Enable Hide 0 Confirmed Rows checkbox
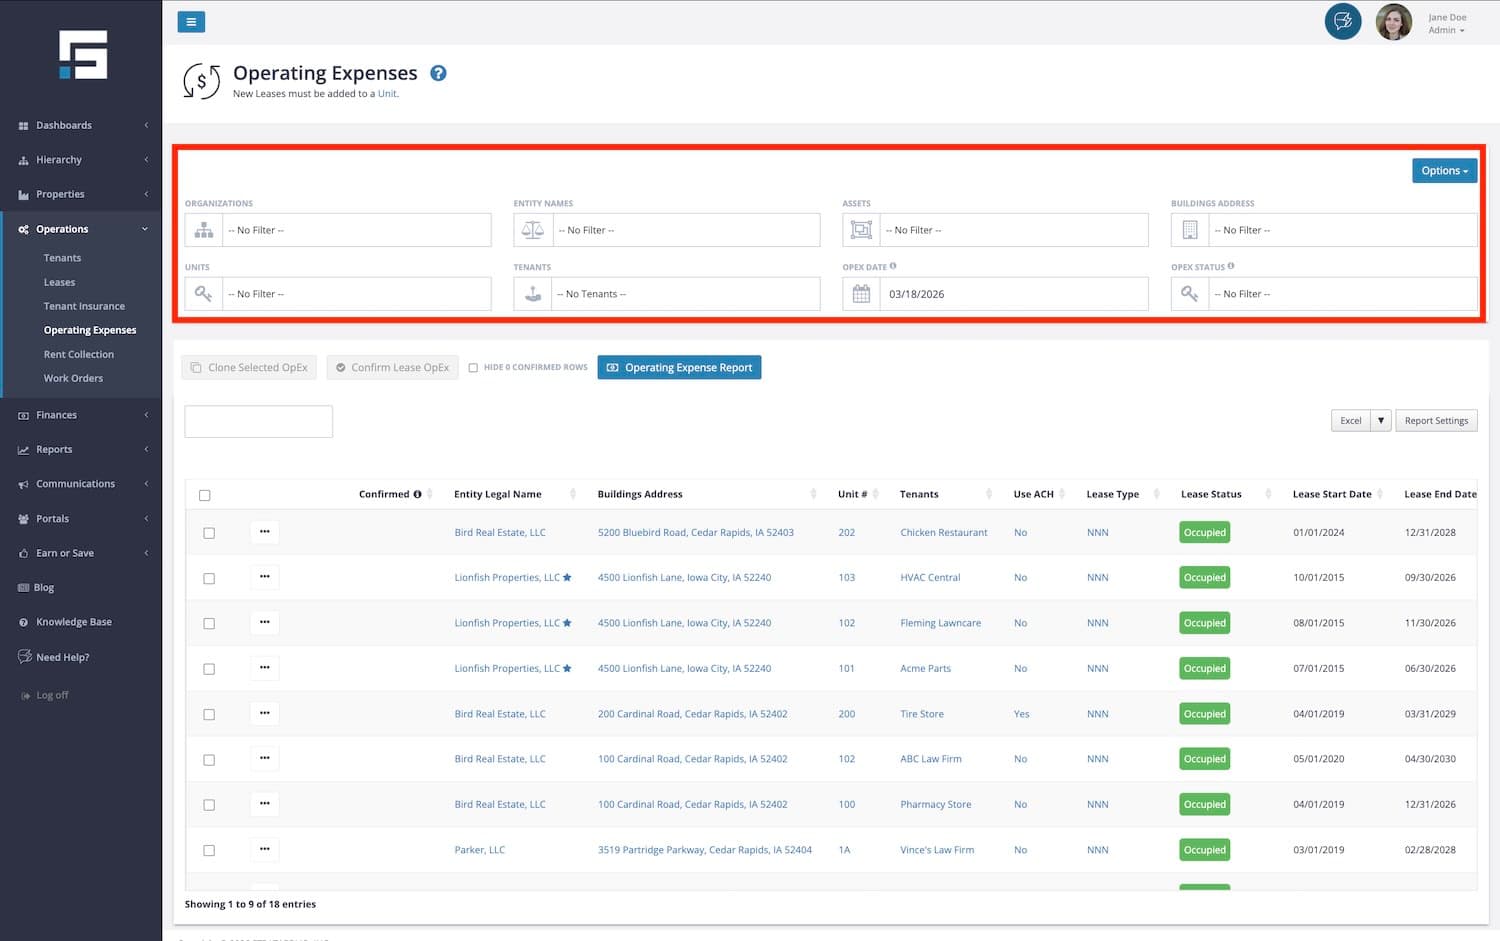The width and height of the screenshot is (1500, 941). (473, 368)
